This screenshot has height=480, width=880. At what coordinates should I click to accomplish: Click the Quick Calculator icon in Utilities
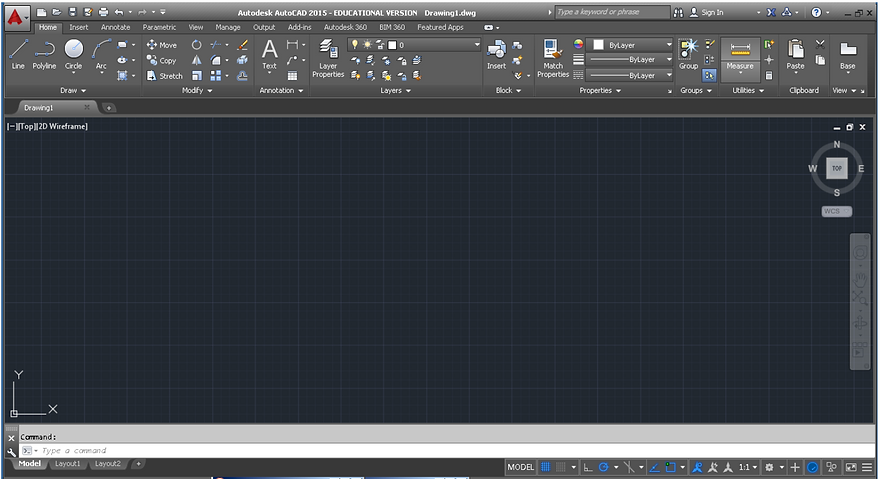click(769, 75)
